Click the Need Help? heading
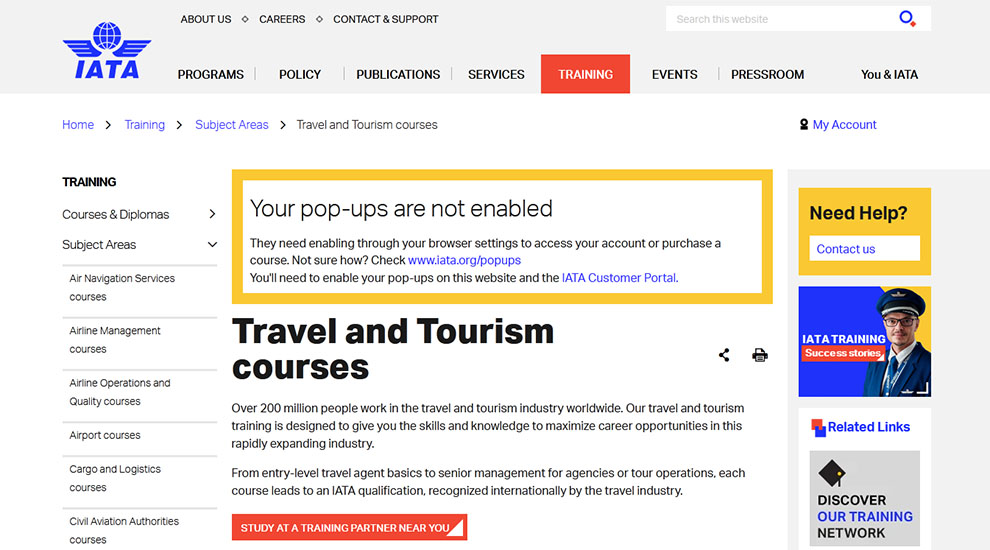The height and width of the screenshot is (550, 990). [x=858, y=213]
